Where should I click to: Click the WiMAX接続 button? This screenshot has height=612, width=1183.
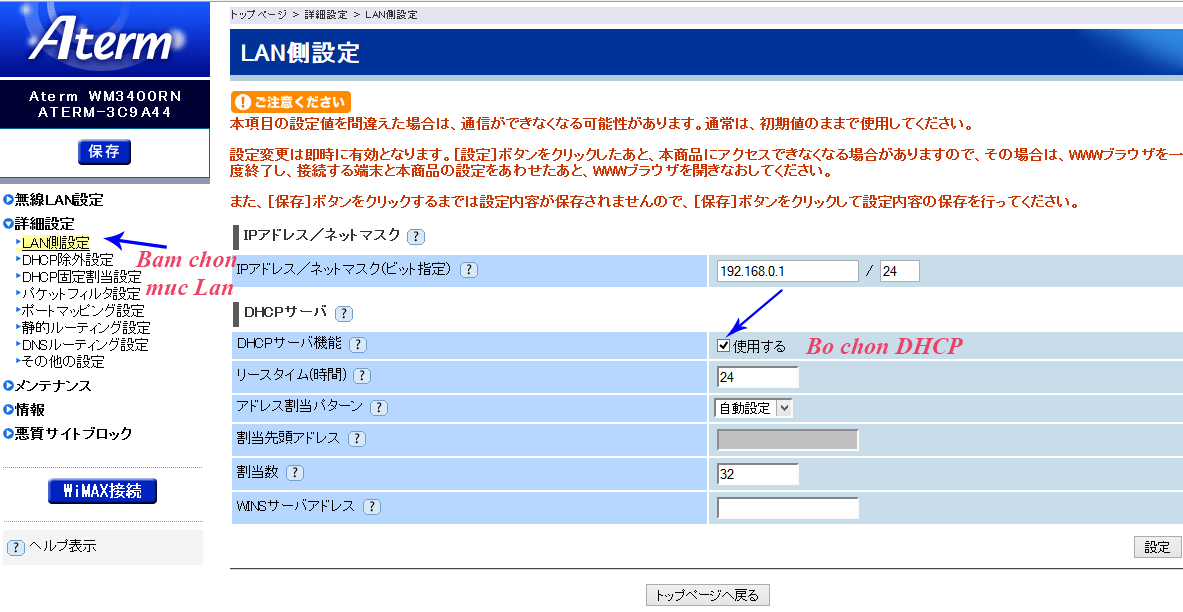click(102, 492)
